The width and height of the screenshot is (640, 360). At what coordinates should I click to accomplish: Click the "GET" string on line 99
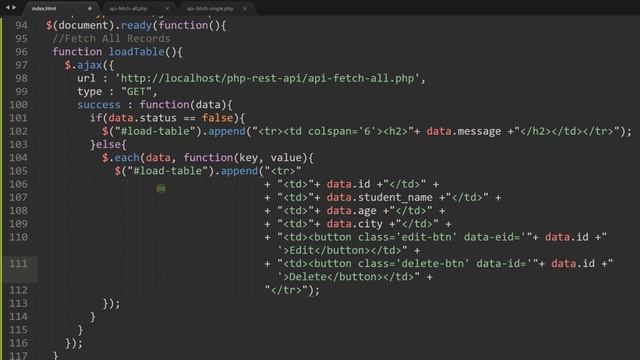coord(136,91)
